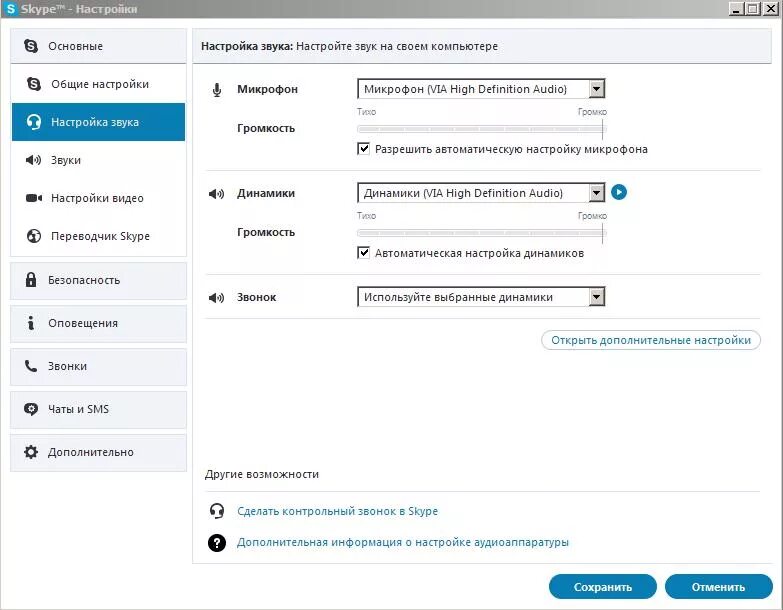
Task: Select the Настройка звука tab
Action: pos(98,122)
